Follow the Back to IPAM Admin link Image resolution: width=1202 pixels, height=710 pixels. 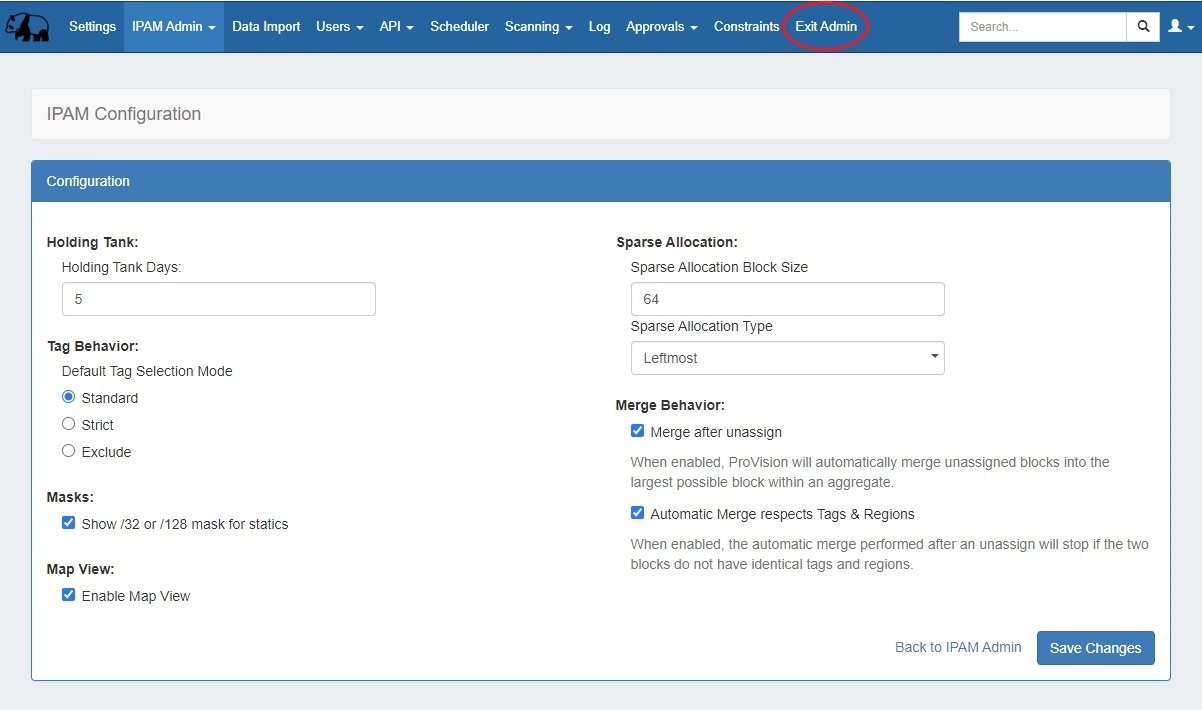click(957, 647)
